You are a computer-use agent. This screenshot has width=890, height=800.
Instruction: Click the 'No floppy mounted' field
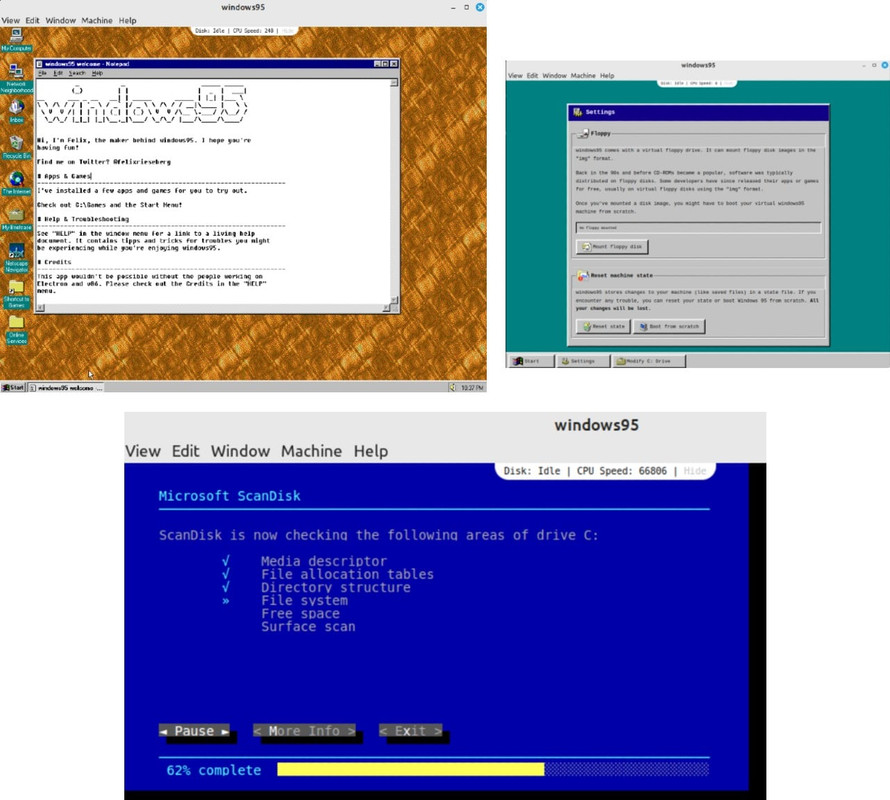pyautogui.click(x=698, y=228)
